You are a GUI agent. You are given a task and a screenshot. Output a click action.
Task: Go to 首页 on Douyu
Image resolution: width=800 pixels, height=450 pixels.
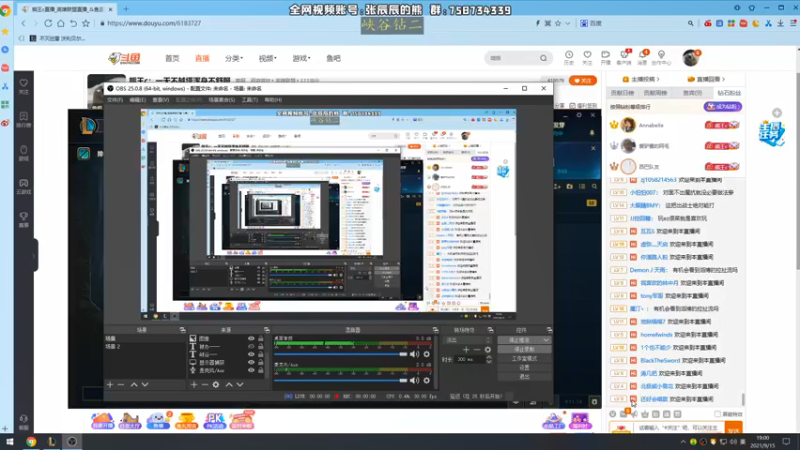click(x=172, y=59)
